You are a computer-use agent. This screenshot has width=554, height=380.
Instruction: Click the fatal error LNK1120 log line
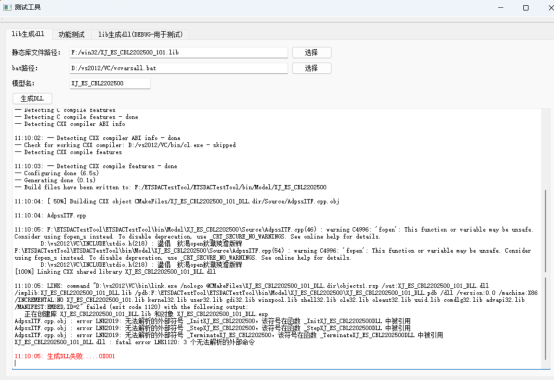135,342
